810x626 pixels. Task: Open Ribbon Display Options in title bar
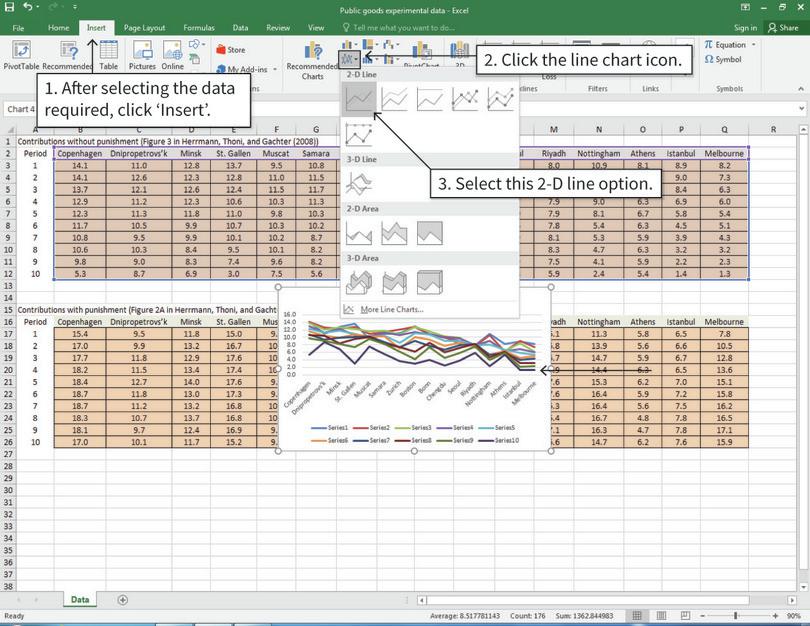745,7
